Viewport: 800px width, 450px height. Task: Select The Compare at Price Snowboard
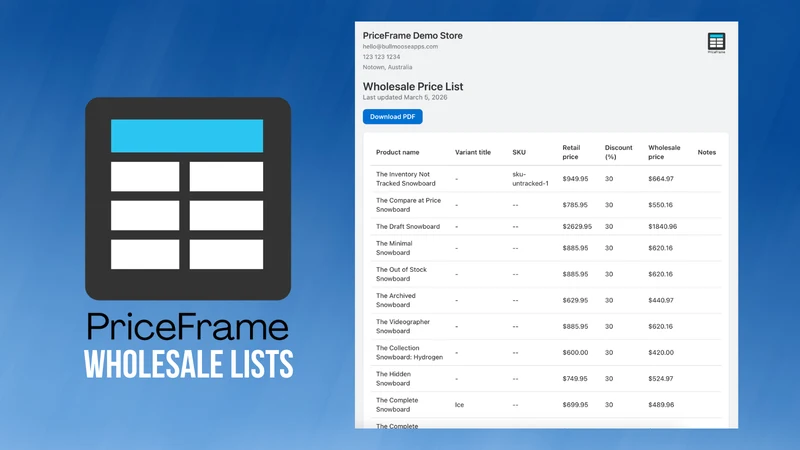click(408, 205)
